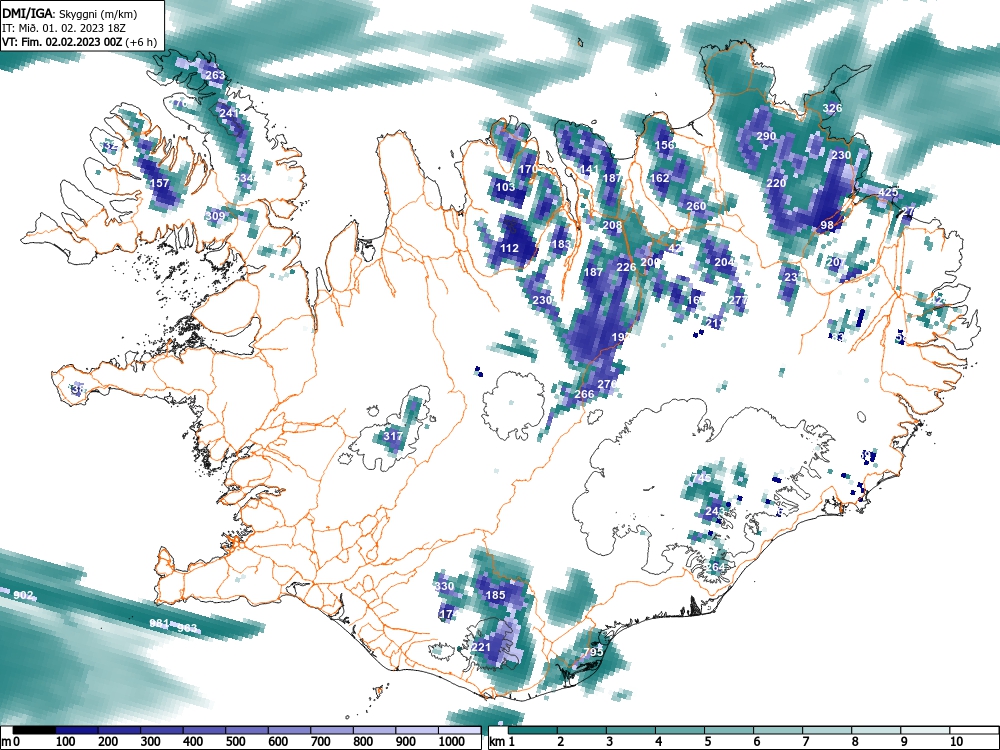
Task: Click the '226' visibility label
Action: click(x=626, y=267)
